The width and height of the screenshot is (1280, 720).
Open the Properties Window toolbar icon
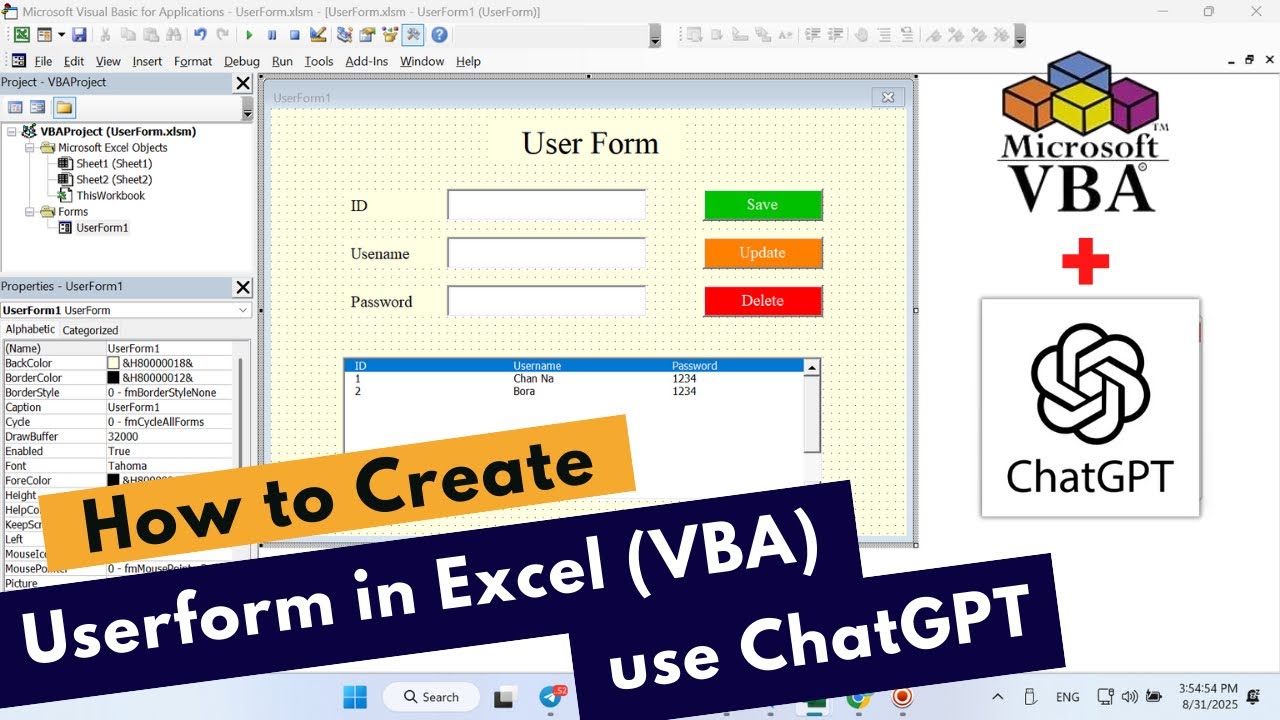coord(367,35)
